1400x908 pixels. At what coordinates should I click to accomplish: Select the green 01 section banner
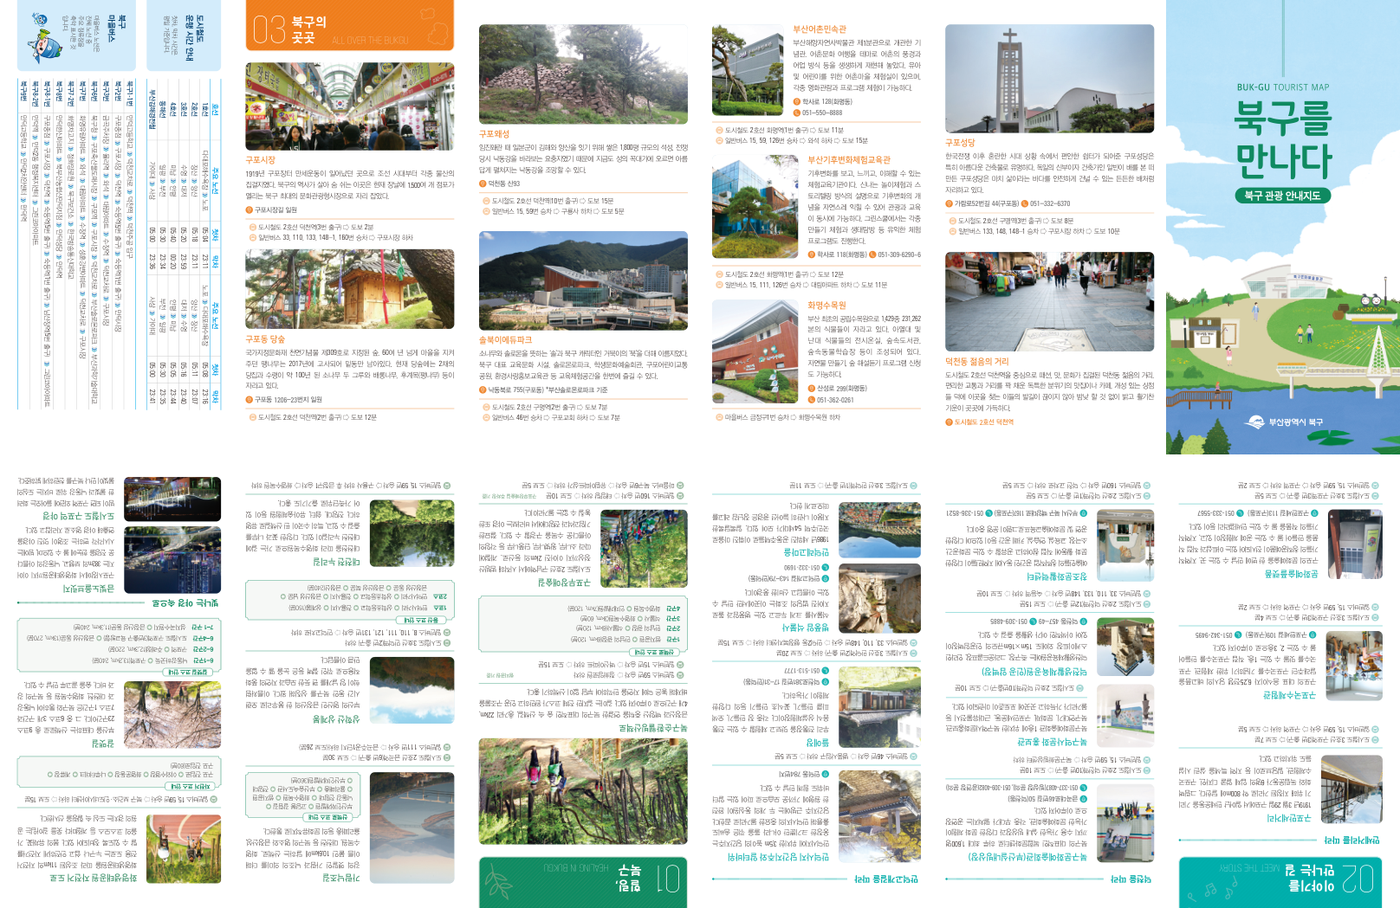[x=582, y=881]
